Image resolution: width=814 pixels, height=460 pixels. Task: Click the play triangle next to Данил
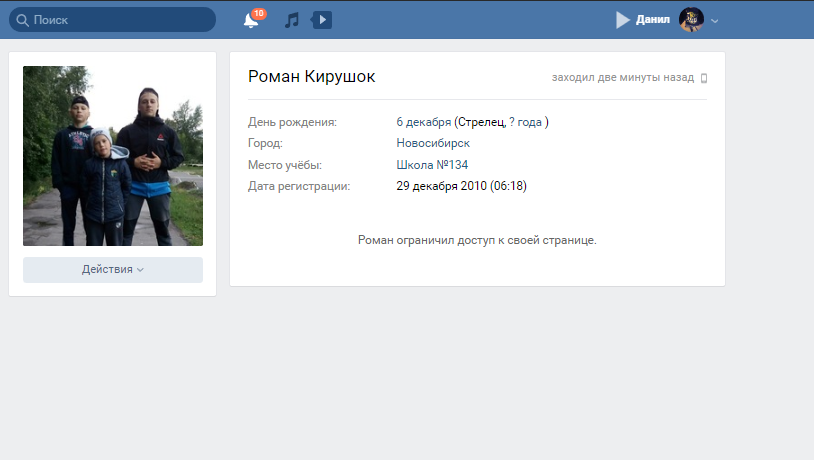622,20
